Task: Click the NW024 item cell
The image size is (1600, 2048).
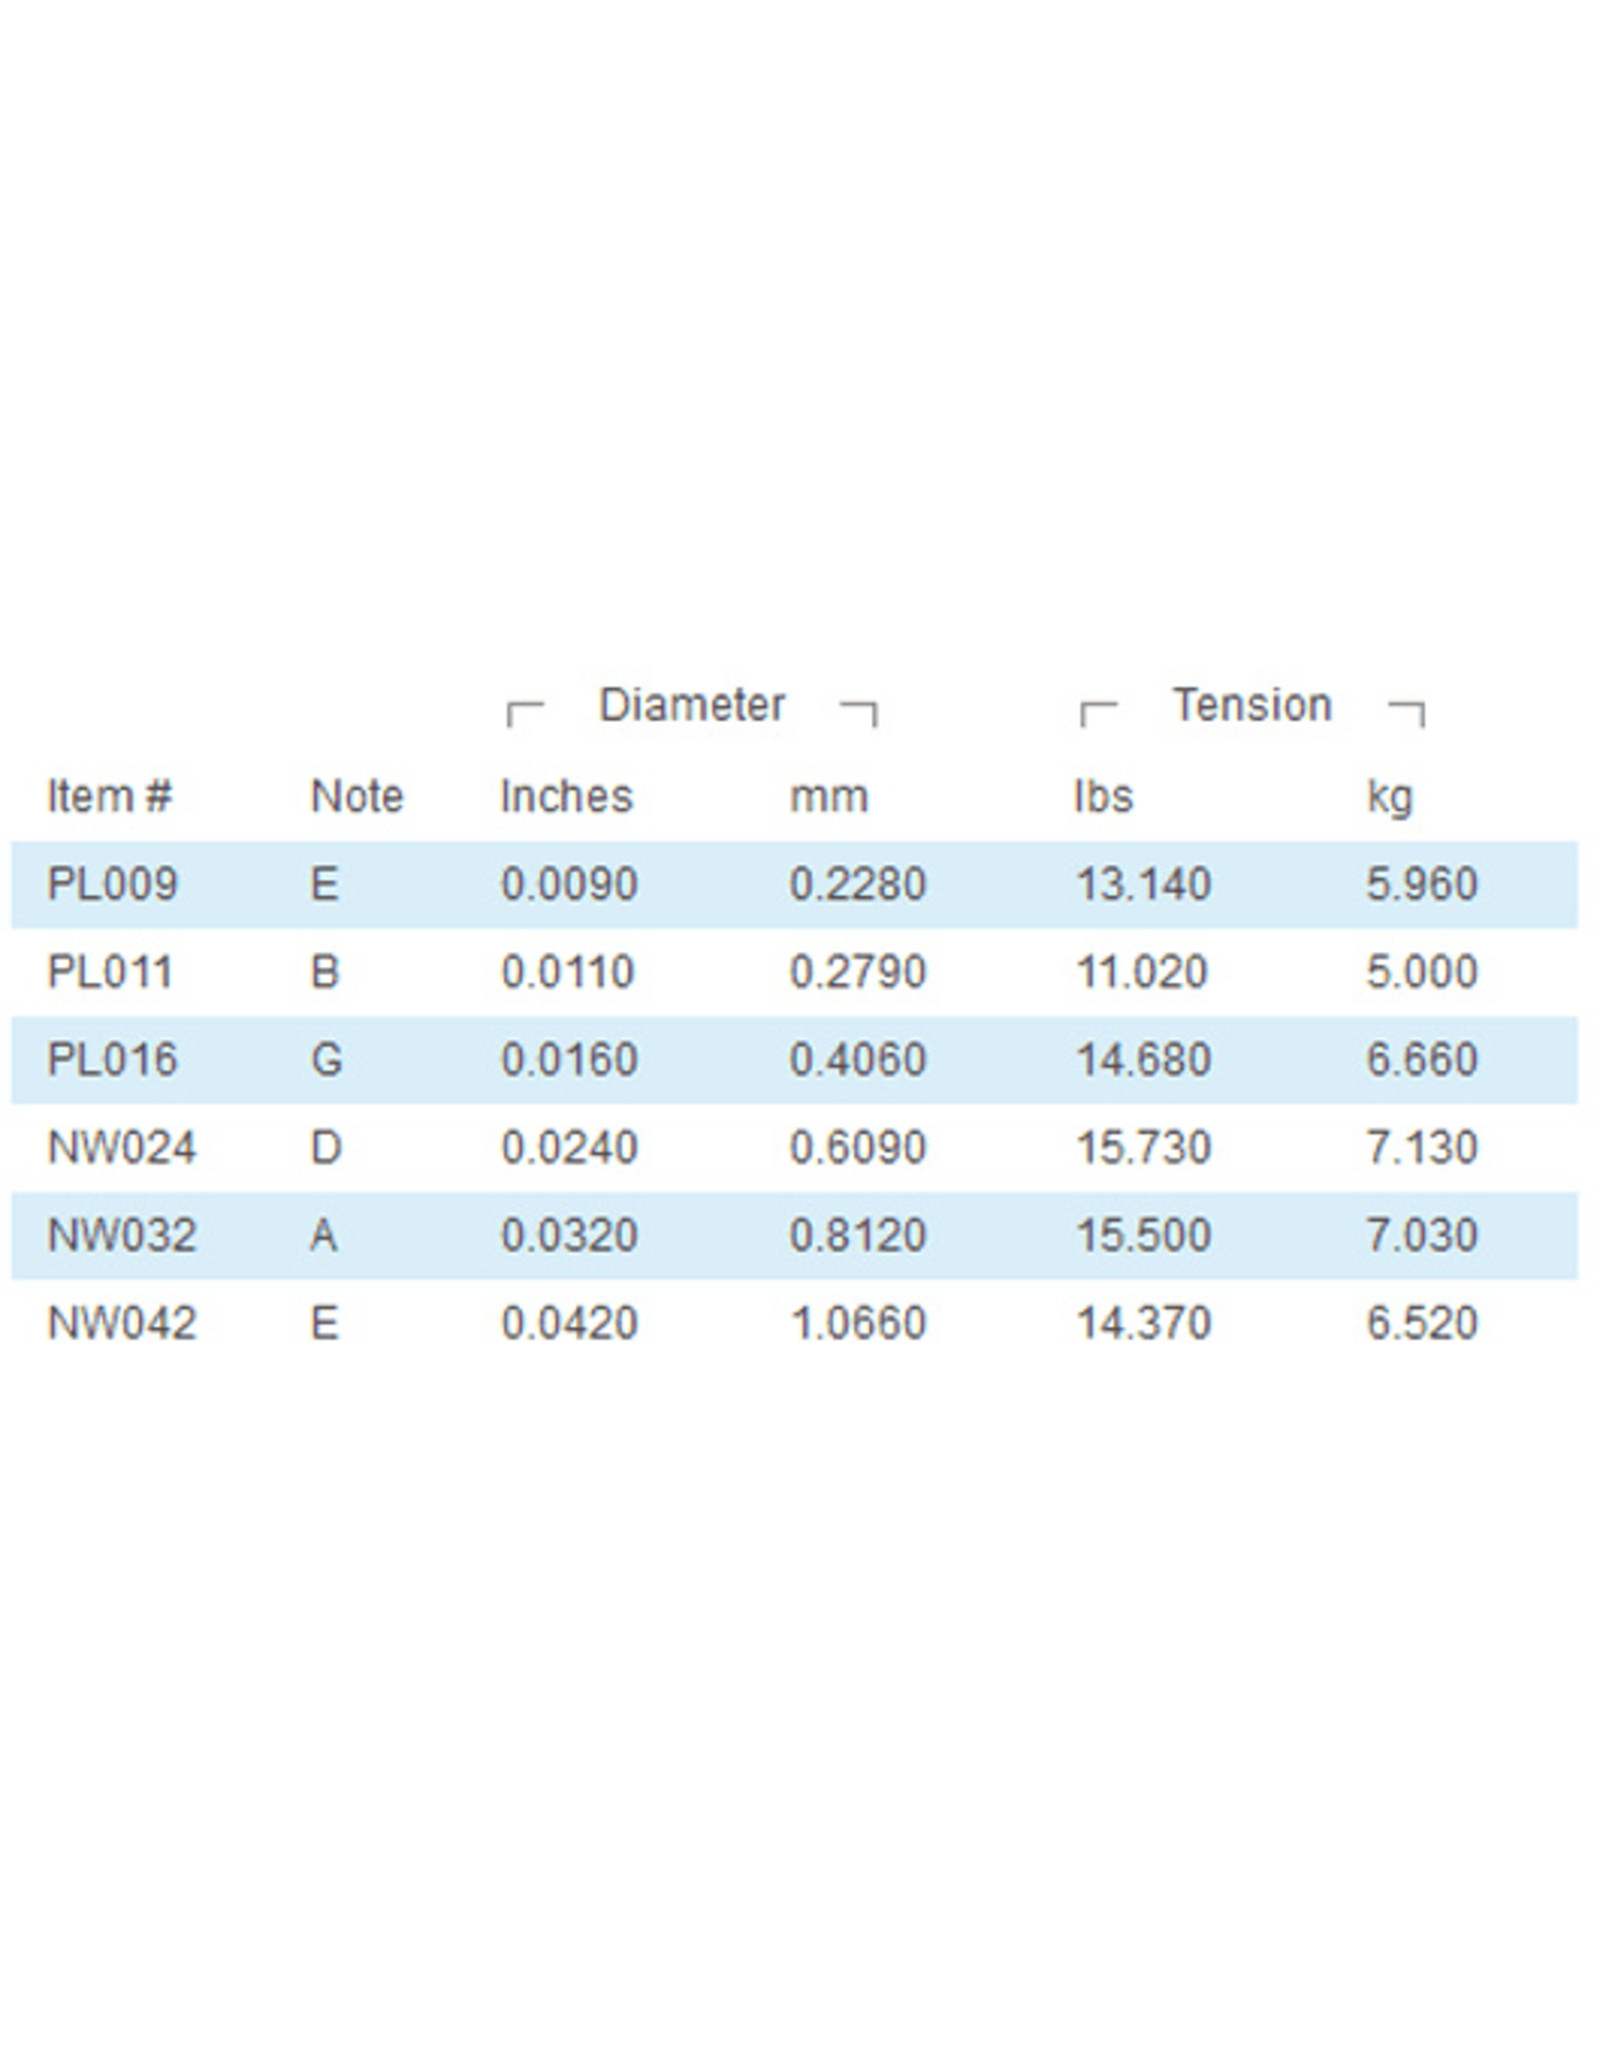Action: 121,1148
